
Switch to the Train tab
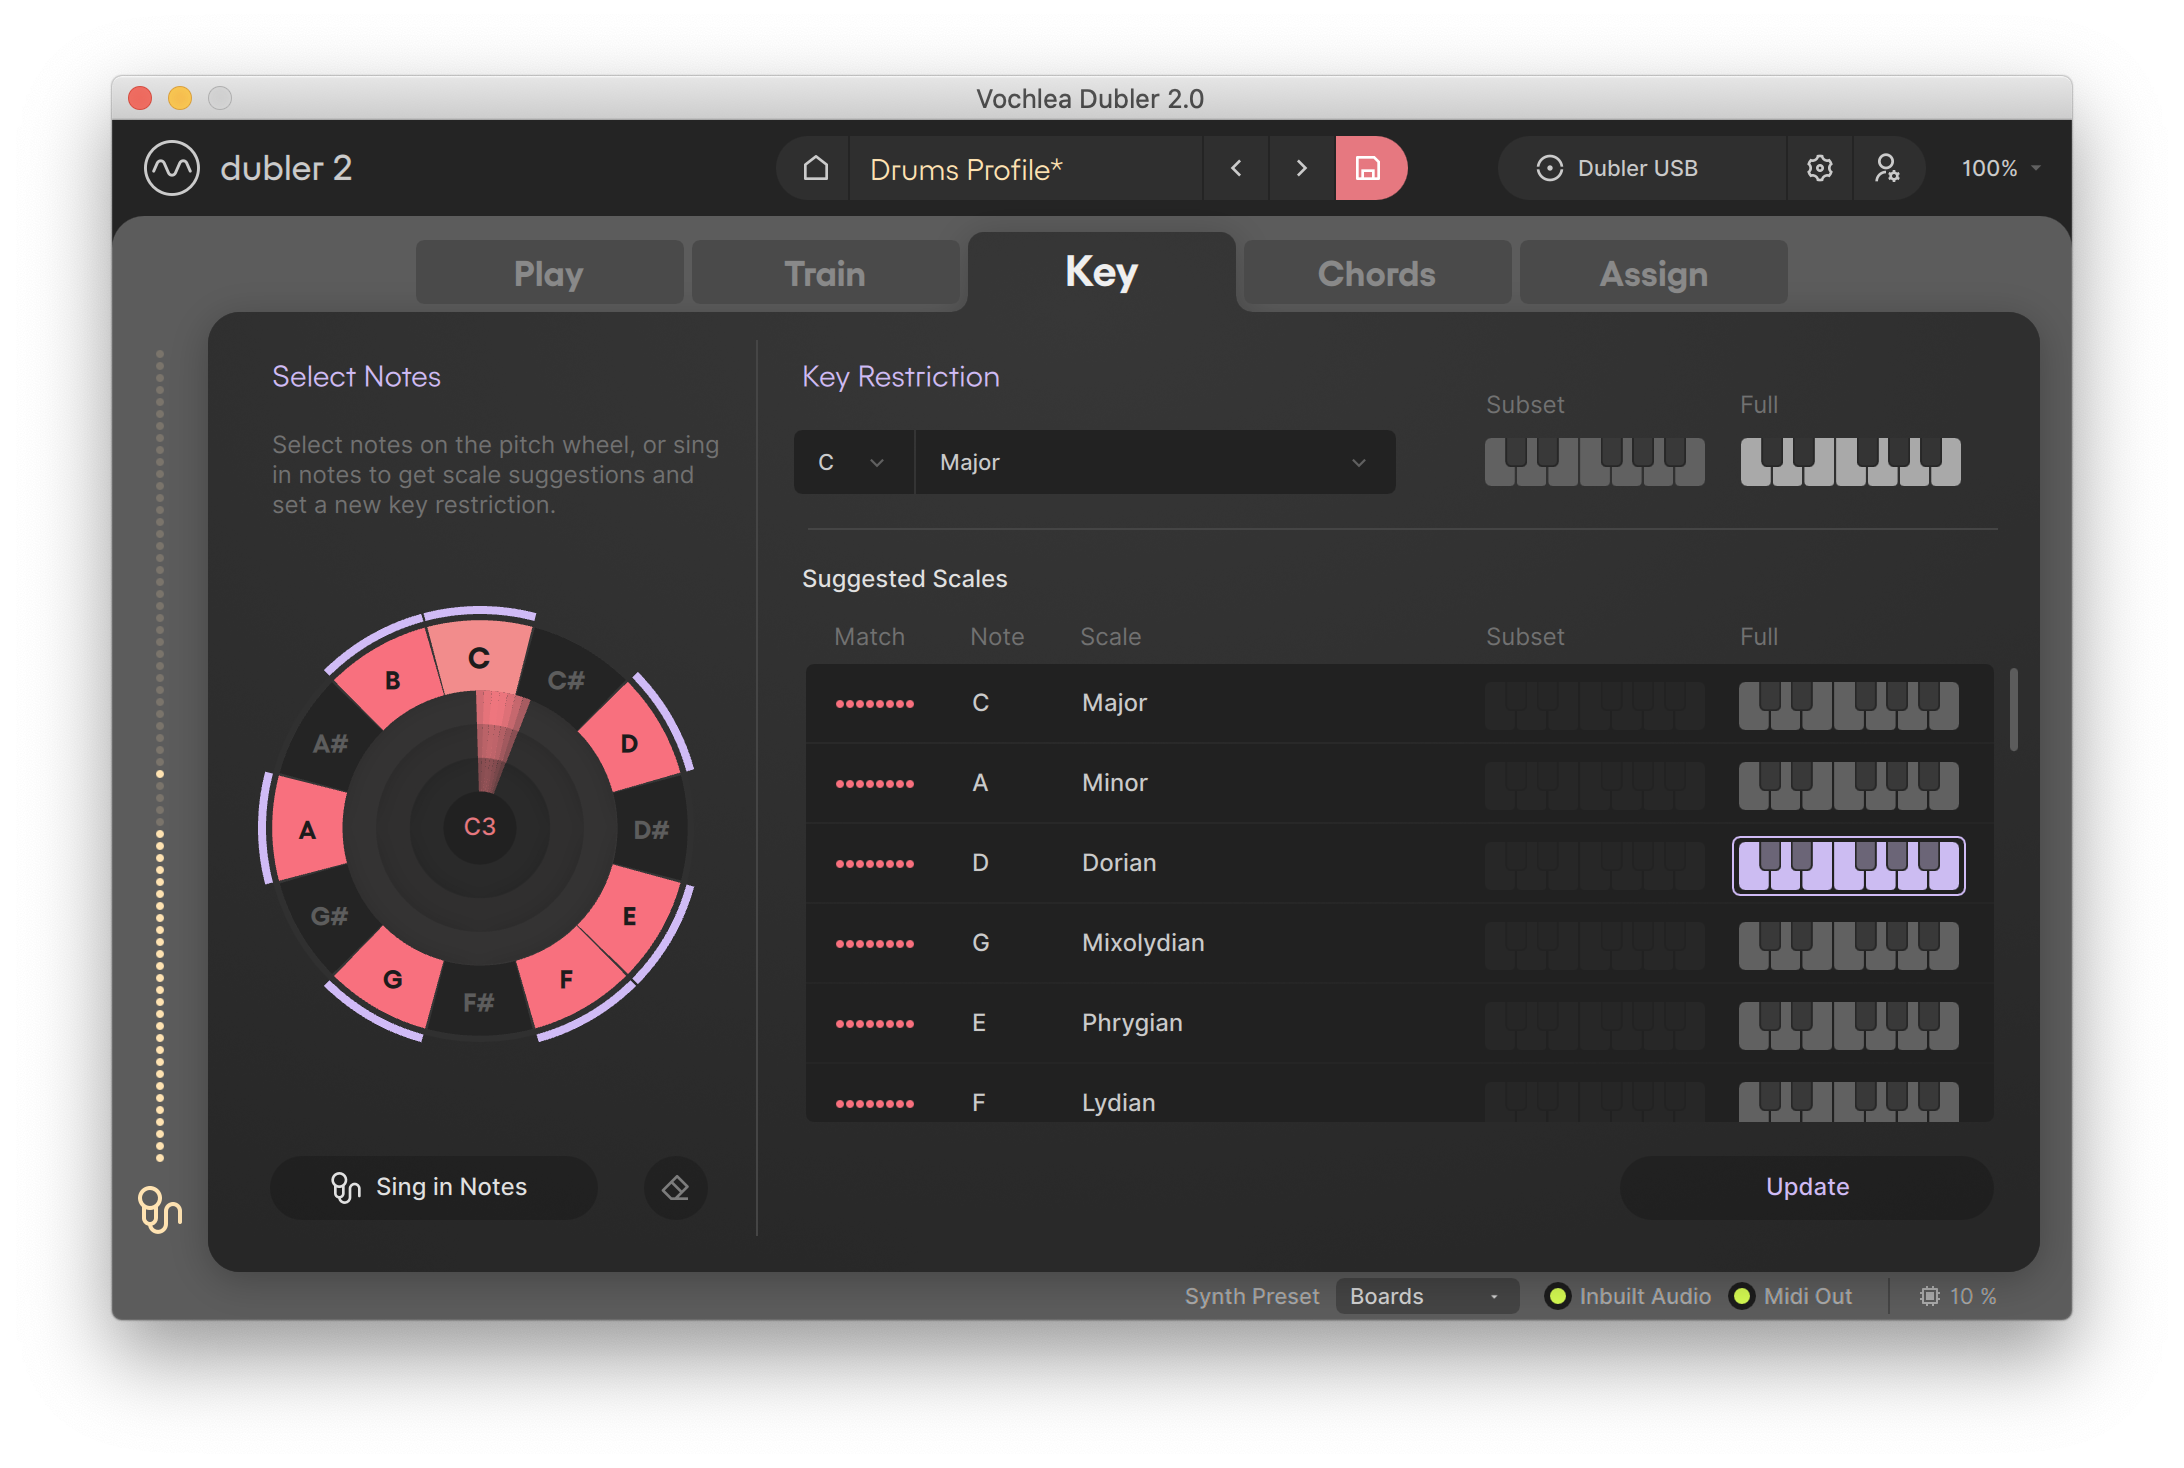click(x=825, y=273)
